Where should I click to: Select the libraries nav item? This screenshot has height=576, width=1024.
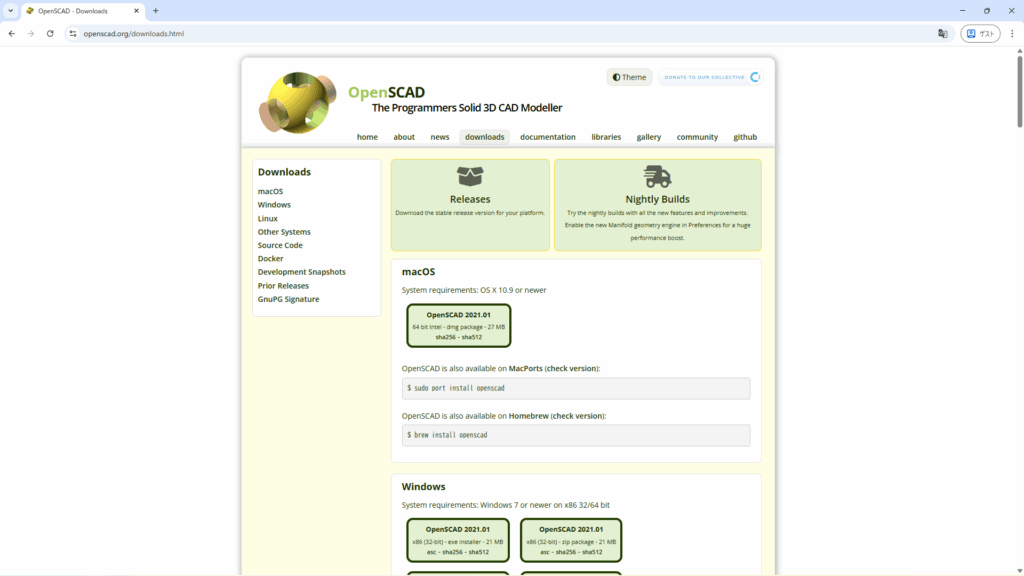coord(606,137)
